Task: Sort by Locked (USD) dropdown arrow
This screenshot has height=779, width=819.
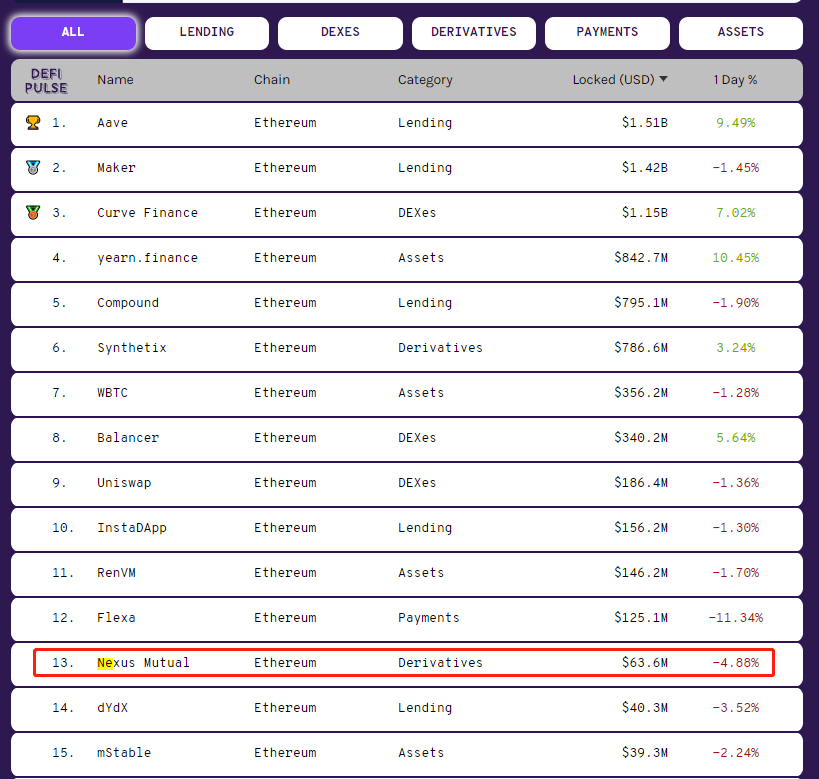Action: pos(663,79)
